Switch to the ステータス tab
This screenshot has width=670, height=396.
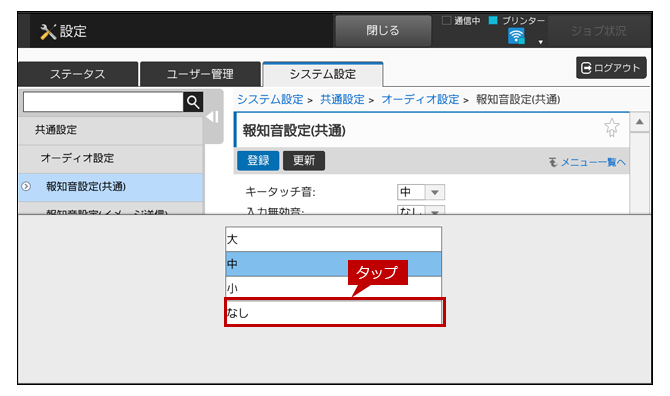point(78,74)
